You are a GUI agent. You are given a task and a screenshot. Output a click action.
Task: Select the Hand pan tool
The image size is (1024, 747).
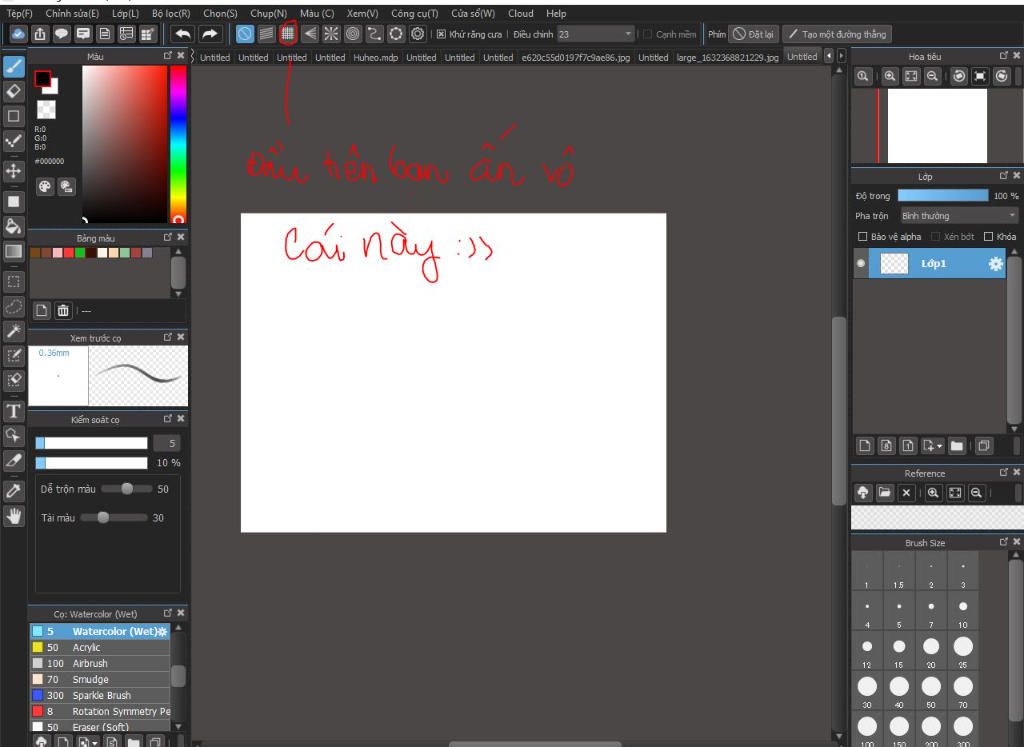tap(14, 517)
